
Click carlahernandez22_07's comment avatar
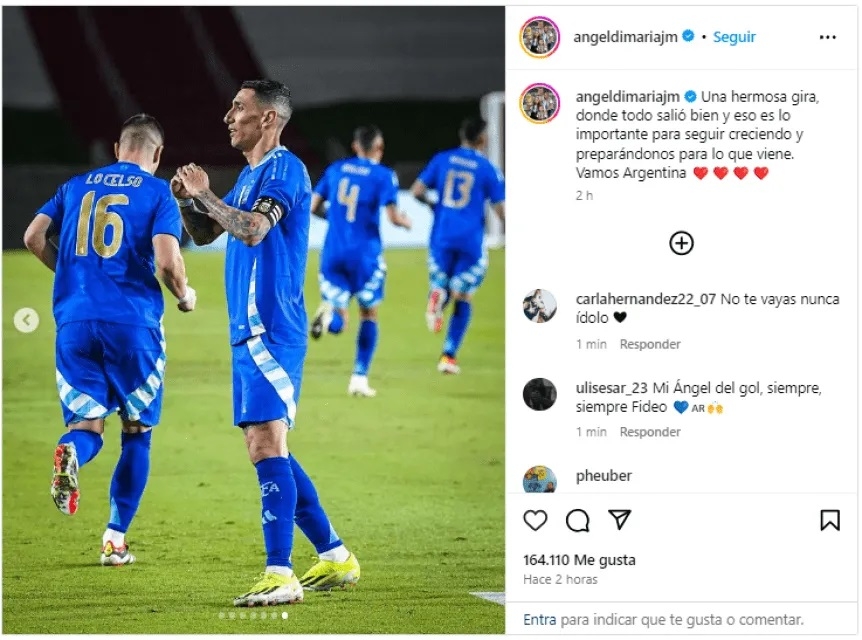[x=540, y=306]
